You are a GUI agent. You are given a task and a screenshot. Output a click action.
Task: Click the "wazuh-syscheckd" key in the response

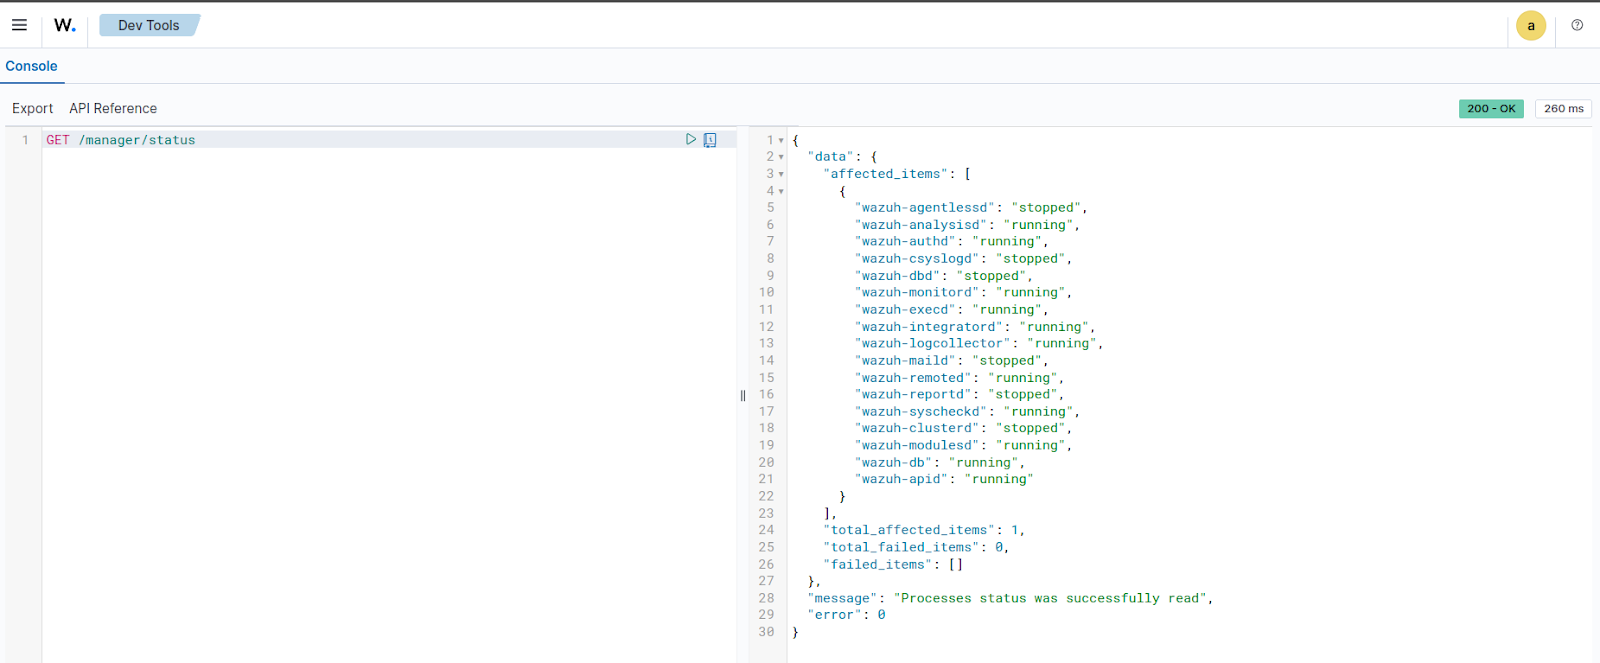pyautogui.click(x=921, y=411)
